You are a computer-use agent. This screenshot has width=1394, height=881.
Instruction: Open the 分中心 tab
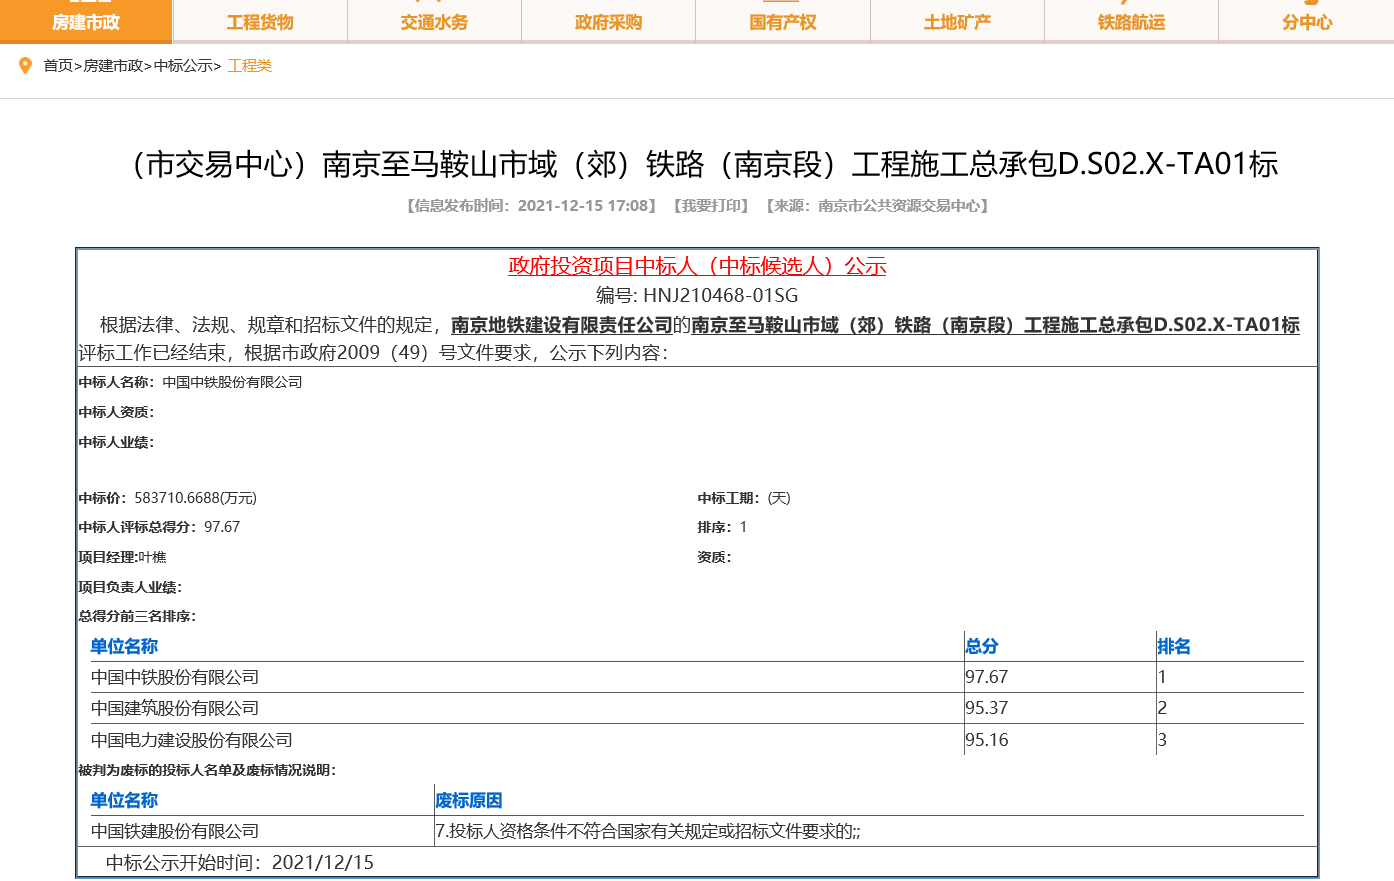(x=1306, y=21)
